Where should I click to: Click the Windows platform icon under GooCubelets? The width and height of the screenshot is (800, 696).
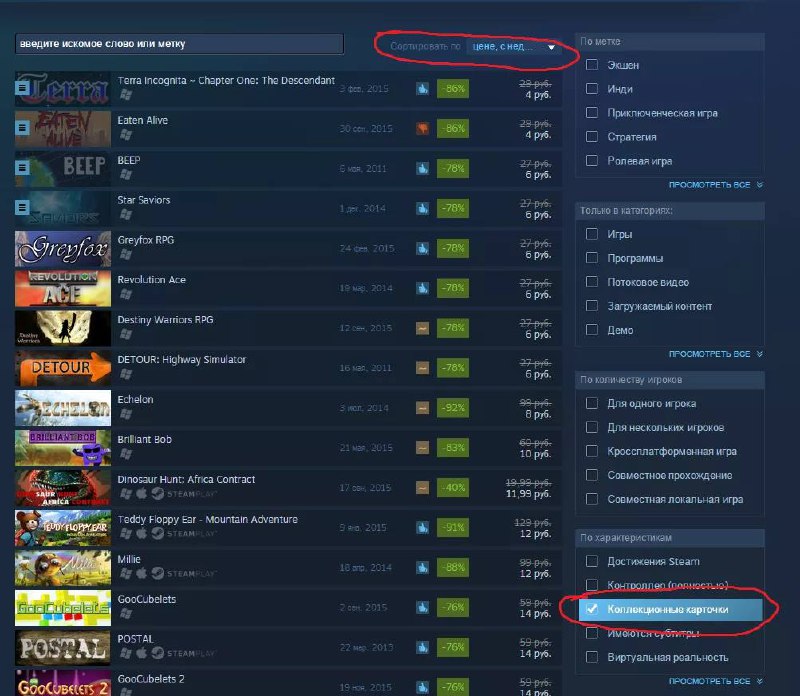tap(126, 613)
